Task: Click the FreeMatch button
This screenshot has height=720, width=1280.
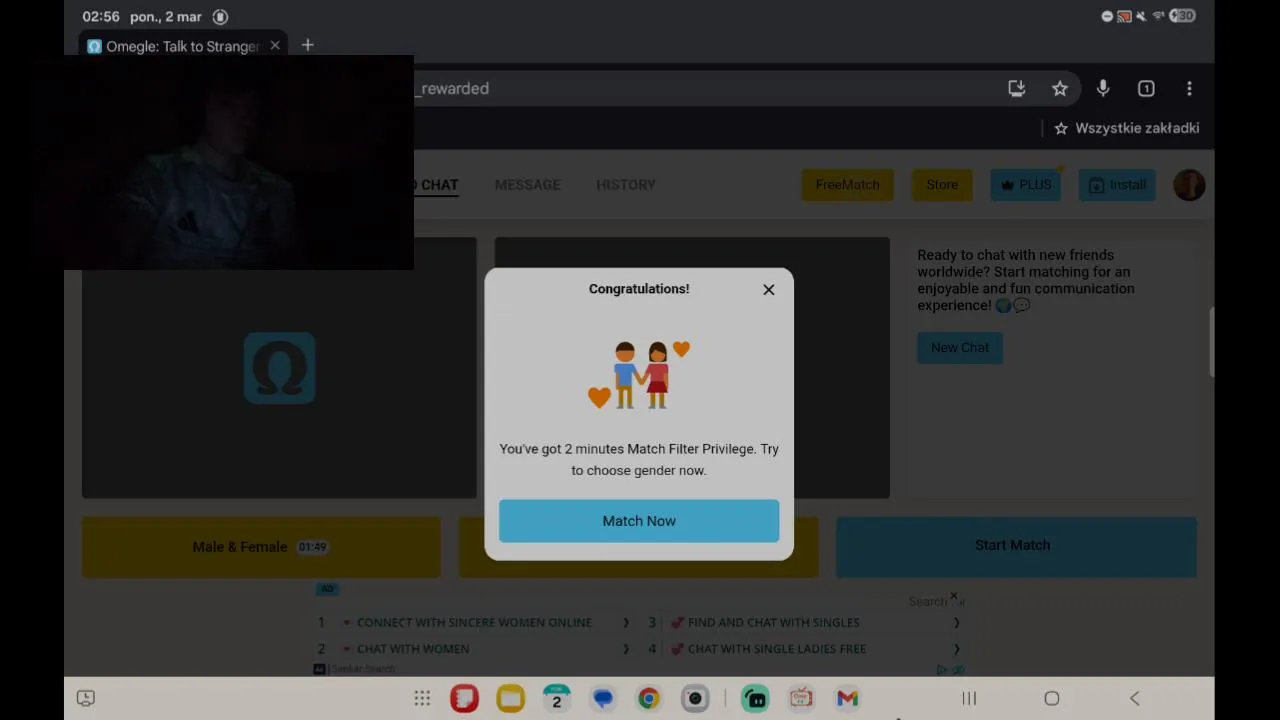Action: coord(847,185)
